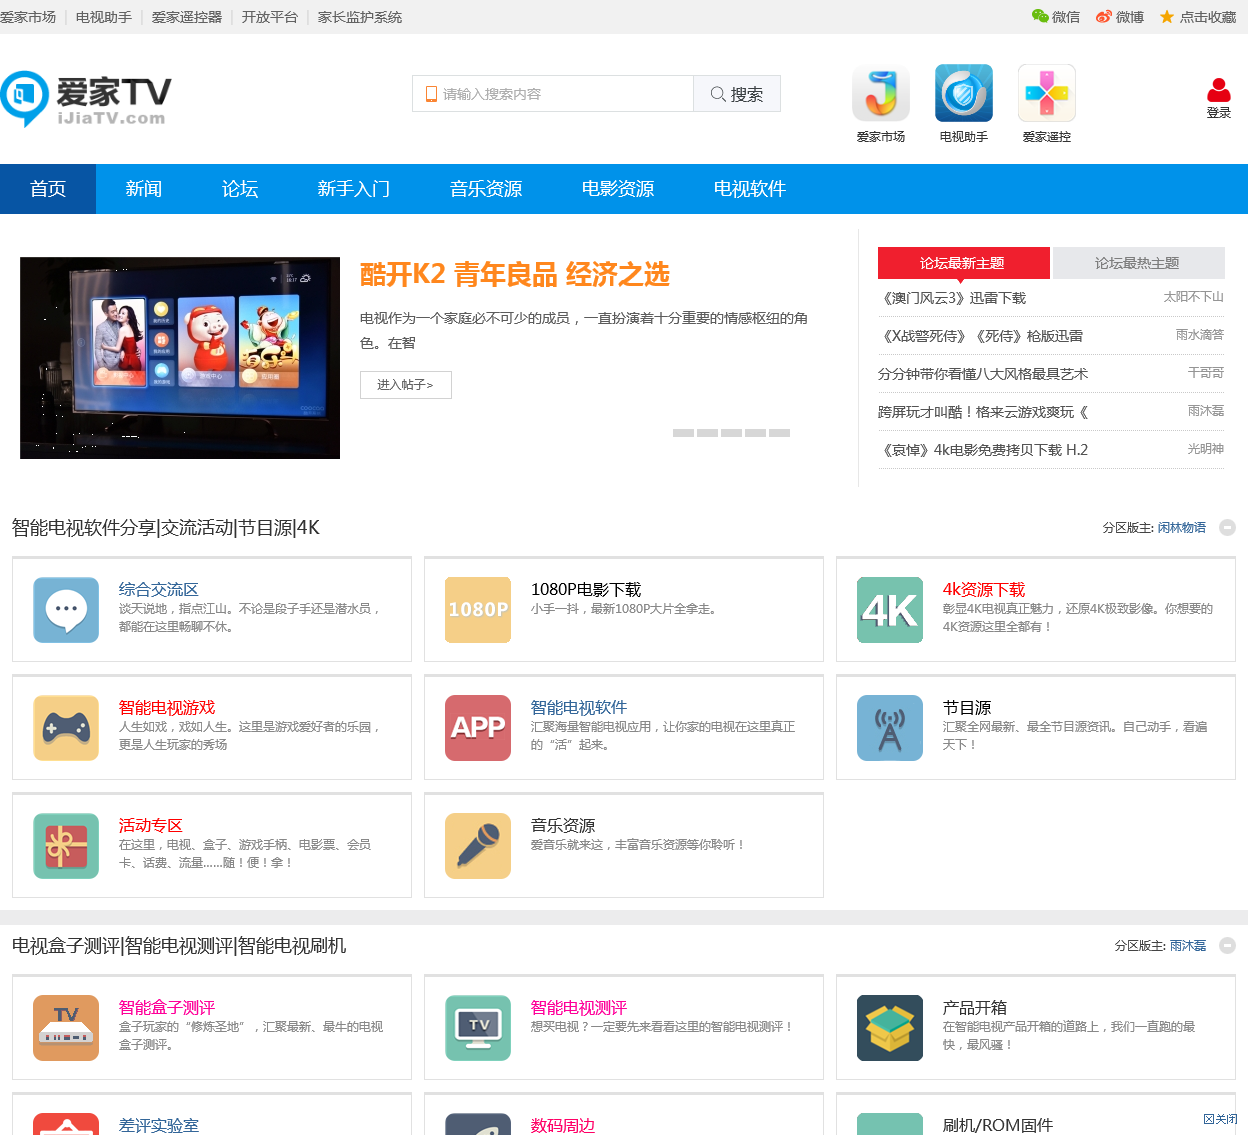
Task: Open moderator 闲林物语 profile link
Action: pyautogui.click(x=1182, y=527)
